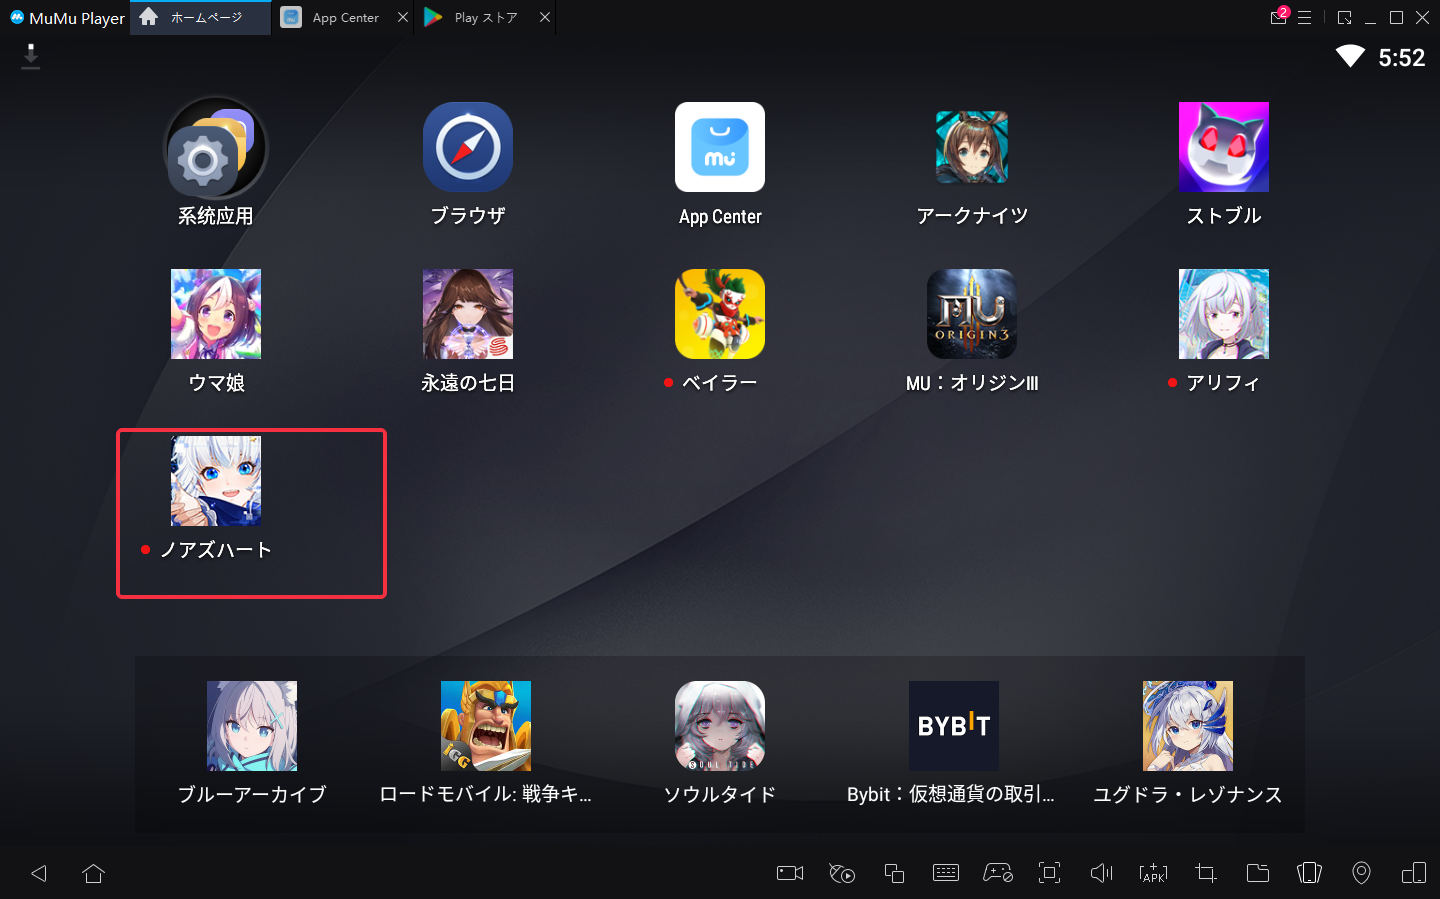Image resolution: width=1440 pixels, height=899 pixels.
Task: Launch the アークナイツ game
Action: [x=972, y=147]
